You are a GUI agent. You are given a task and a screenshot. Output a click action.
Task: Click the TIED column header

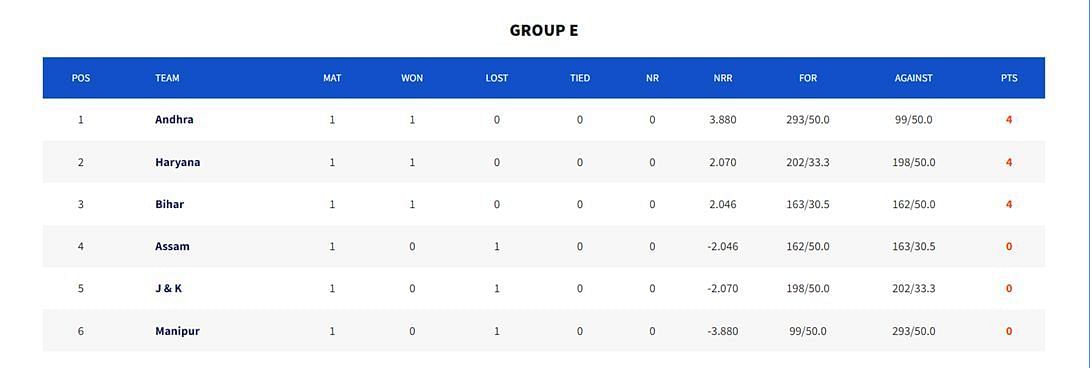580,78
